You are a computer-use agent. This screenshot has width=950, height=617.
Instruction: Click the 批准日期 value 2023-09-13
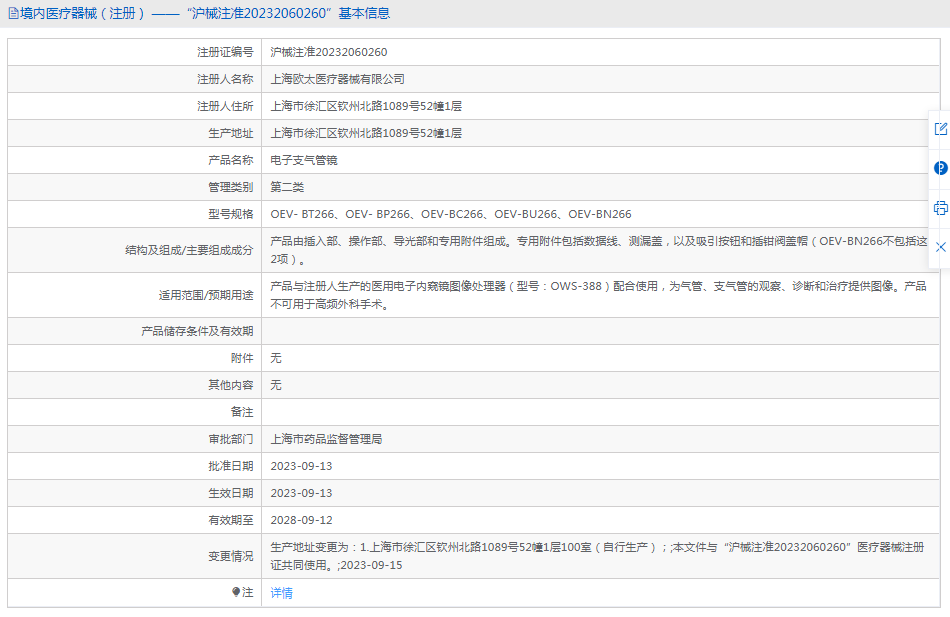coord(301,466)
